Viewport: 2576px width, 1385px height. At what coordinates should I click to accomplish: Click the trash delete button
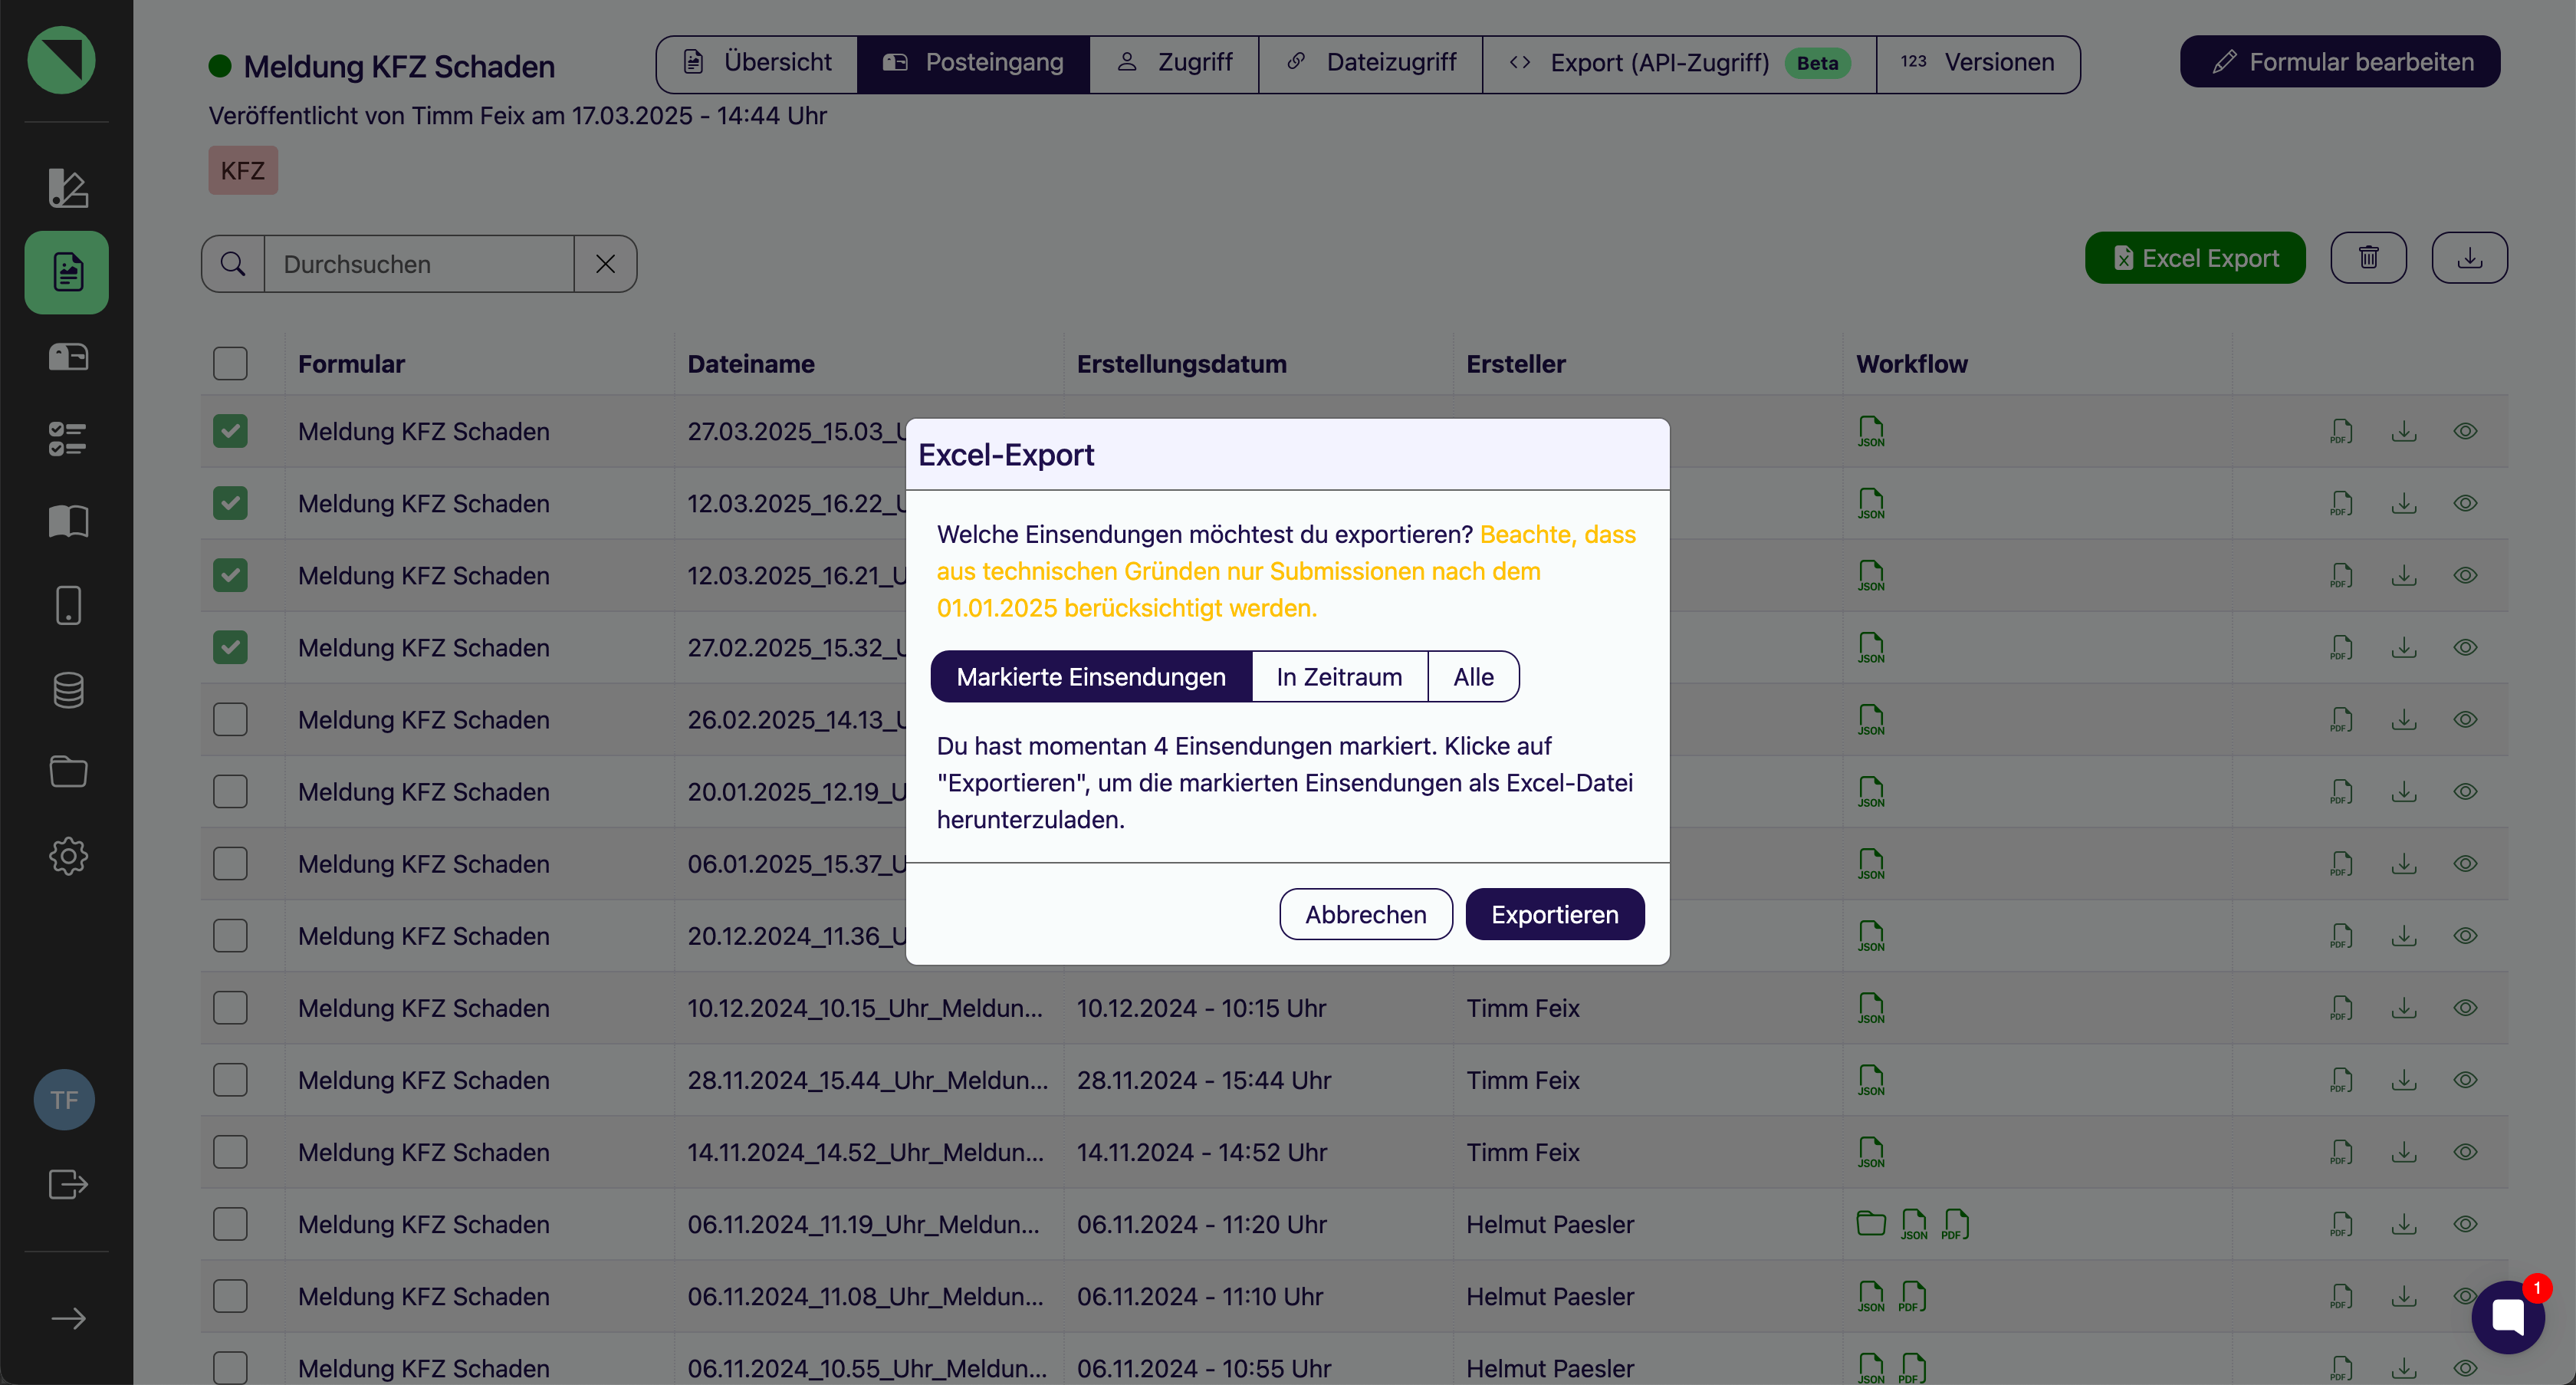pyautogui.click(x=2367, y=258)
